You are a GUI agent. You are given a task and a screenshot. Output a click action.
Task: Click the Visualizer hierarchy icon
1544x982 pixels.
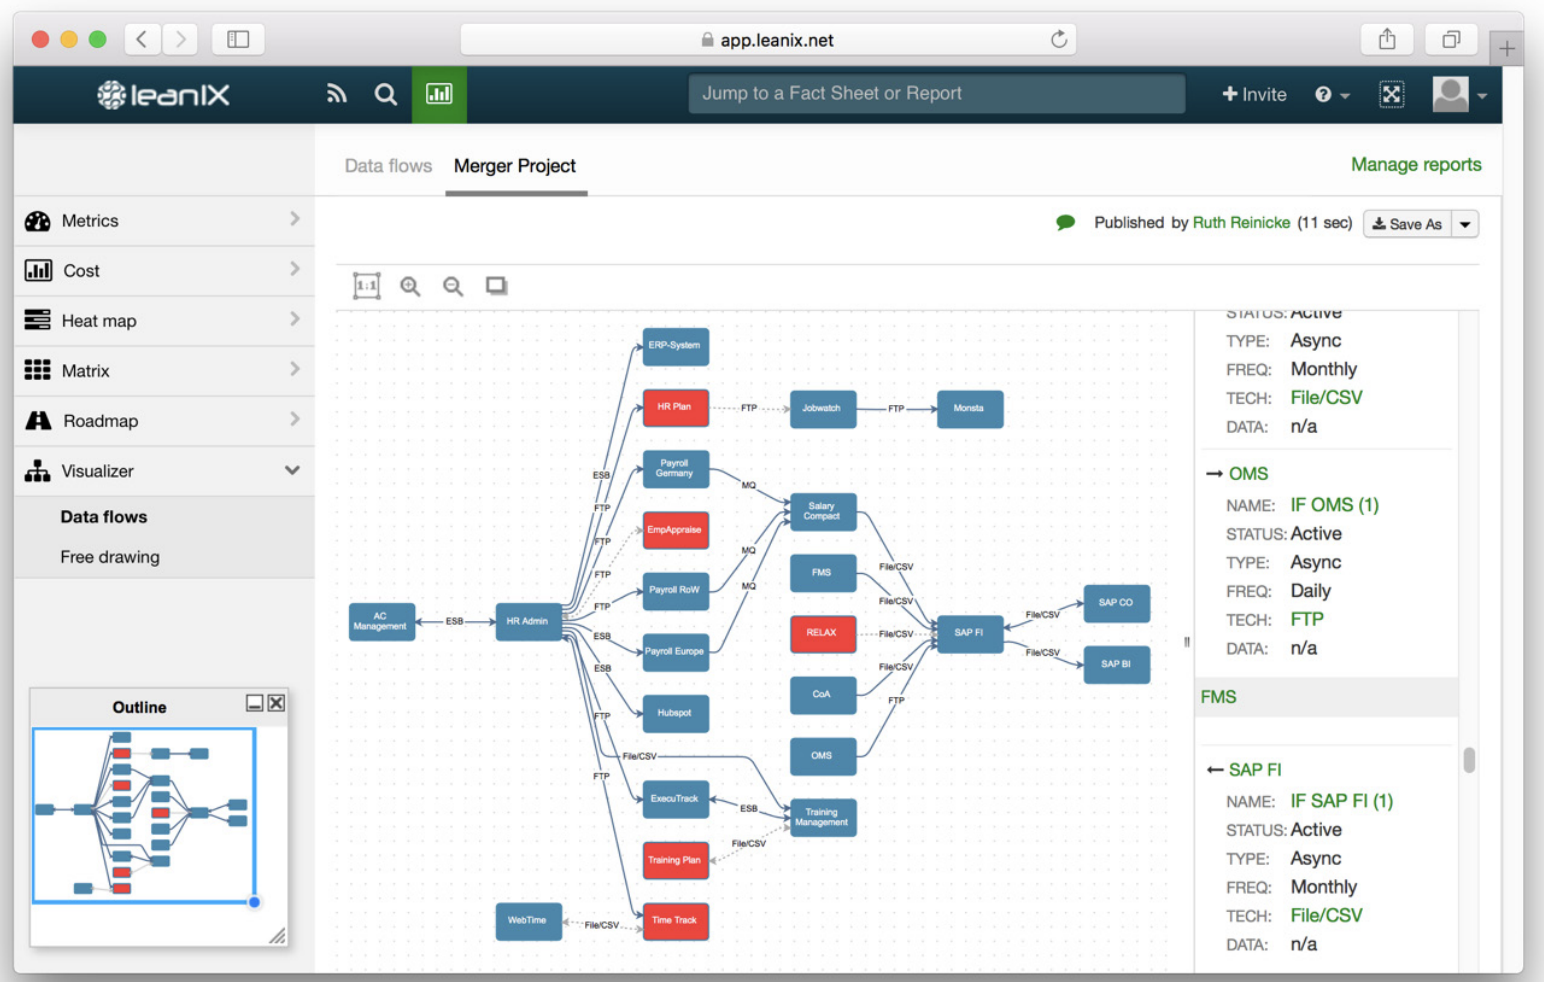(x=37, y=471)
